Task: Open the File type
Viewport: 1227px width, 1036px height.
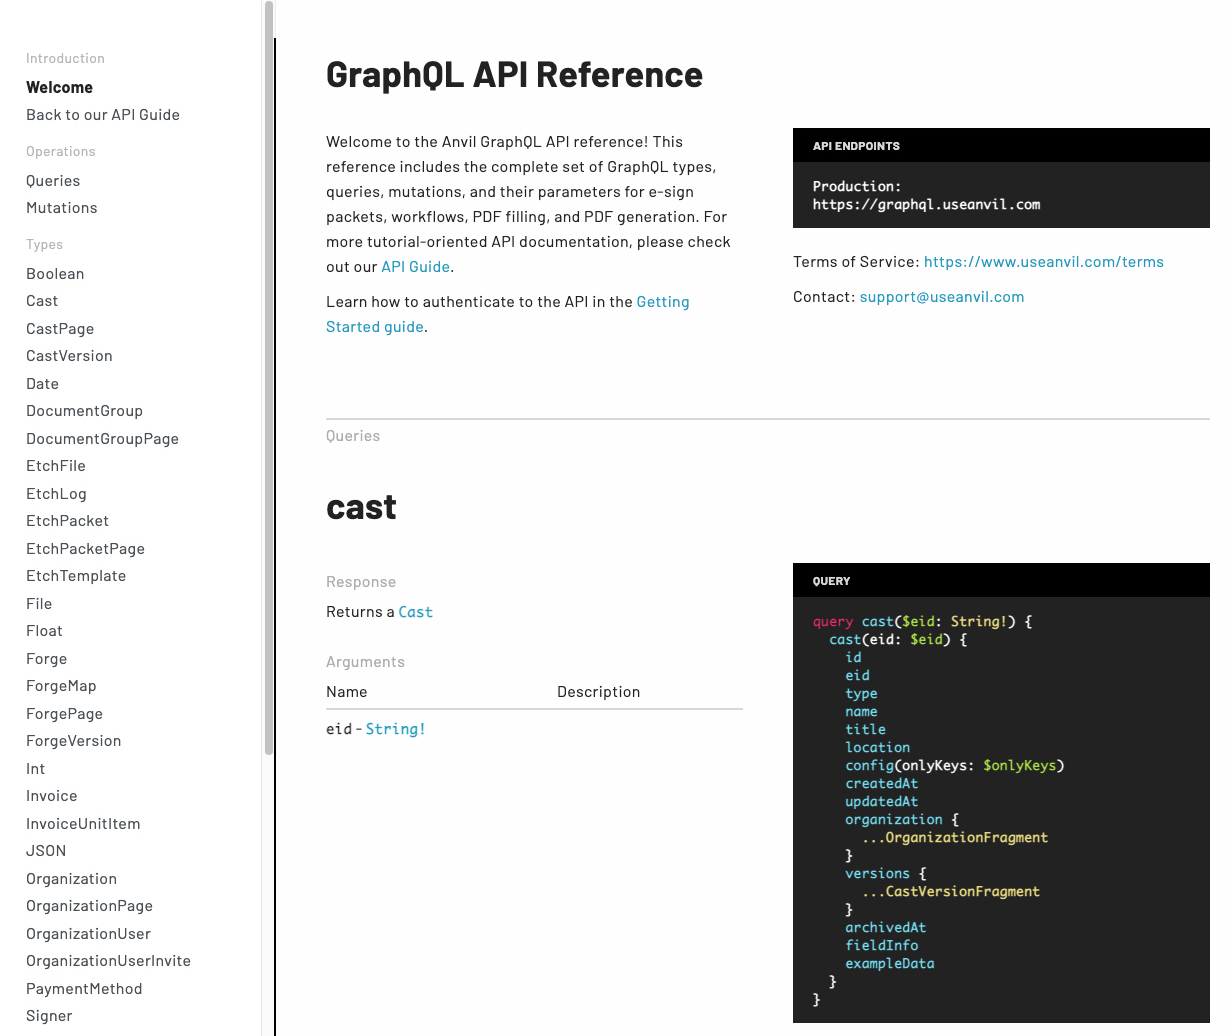Action: pyautogui.click(x=39, y=604)
